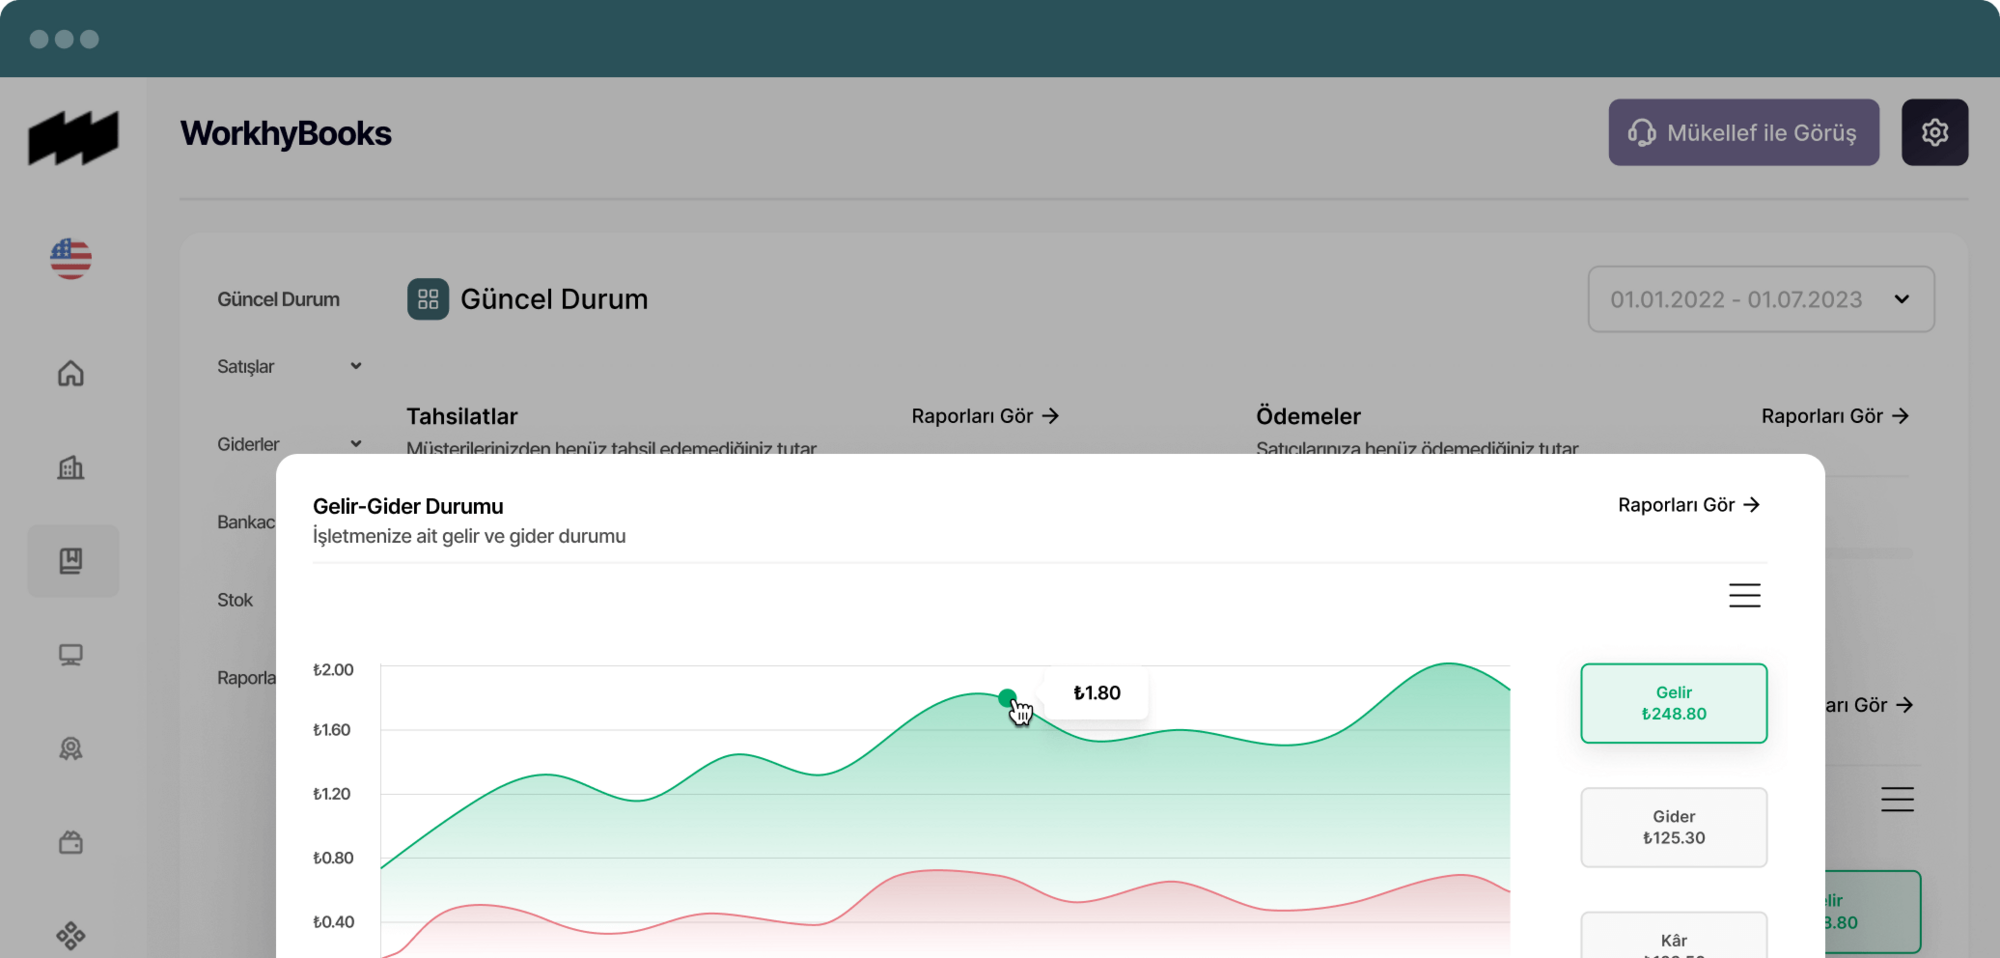Select the highlighted books icon in sidebar
This screenshot has height=958, width=2000.
[73, 561]
